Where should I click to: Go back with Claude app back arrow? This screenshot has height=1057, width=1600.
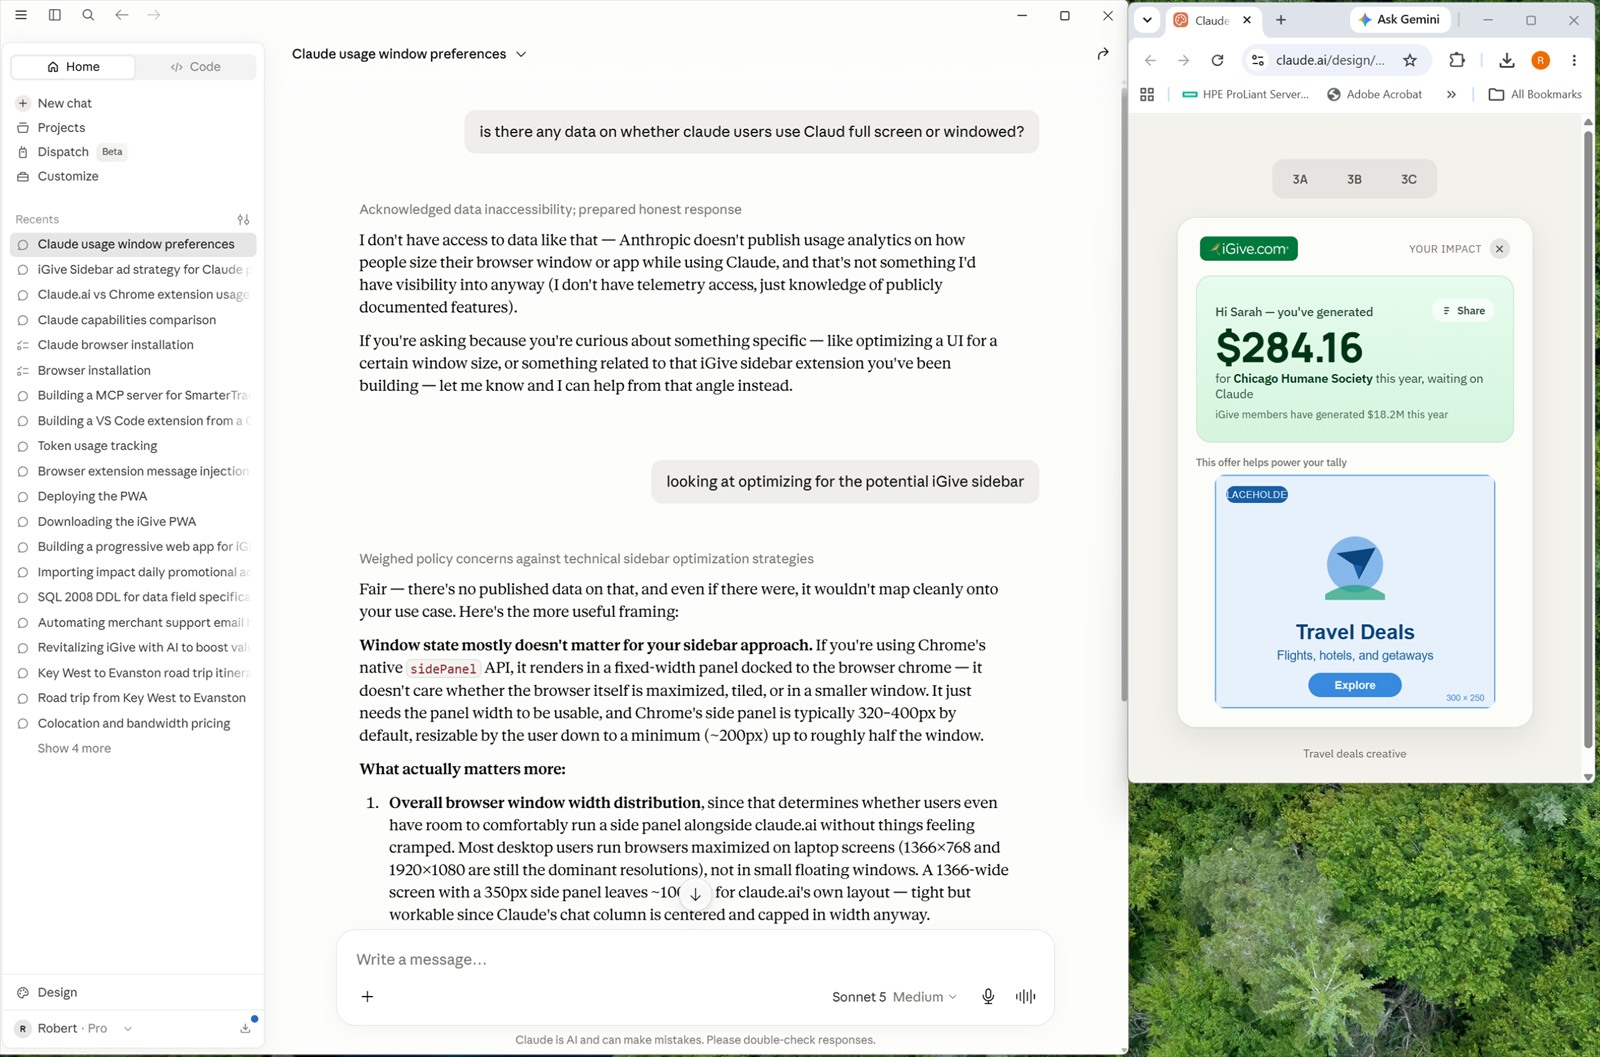point(122,15)
